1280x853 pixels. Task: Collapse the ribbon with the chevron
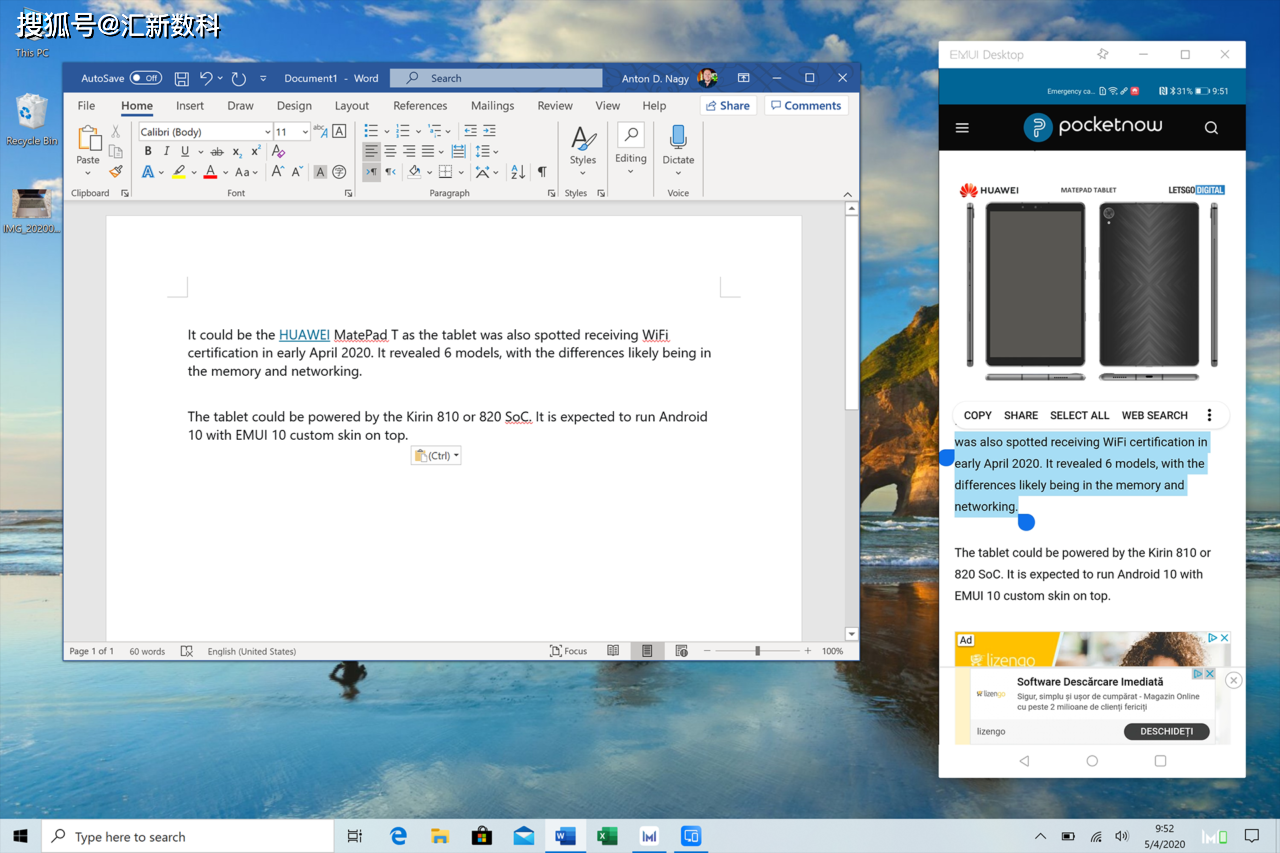click(848, 194)
